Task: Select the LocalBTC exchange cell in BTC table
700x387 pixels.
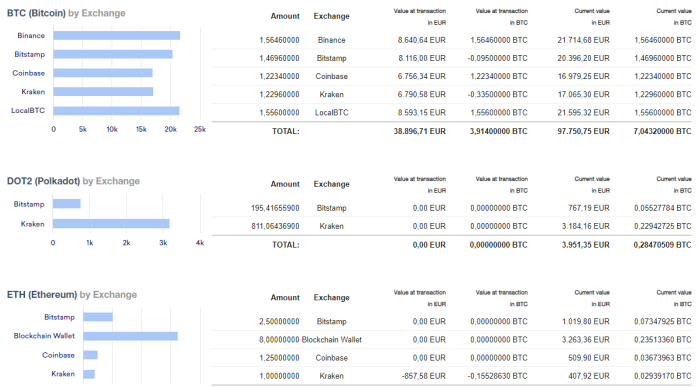Action: [331, 112]
